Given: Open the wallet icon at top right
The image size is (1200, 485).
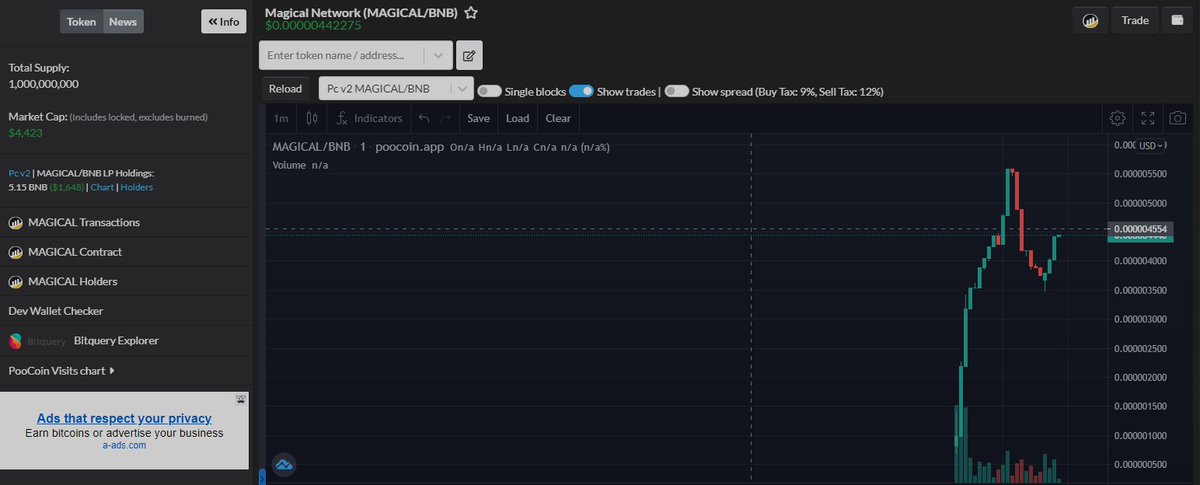Looking at the screenshot, I should click(1178, 20).
